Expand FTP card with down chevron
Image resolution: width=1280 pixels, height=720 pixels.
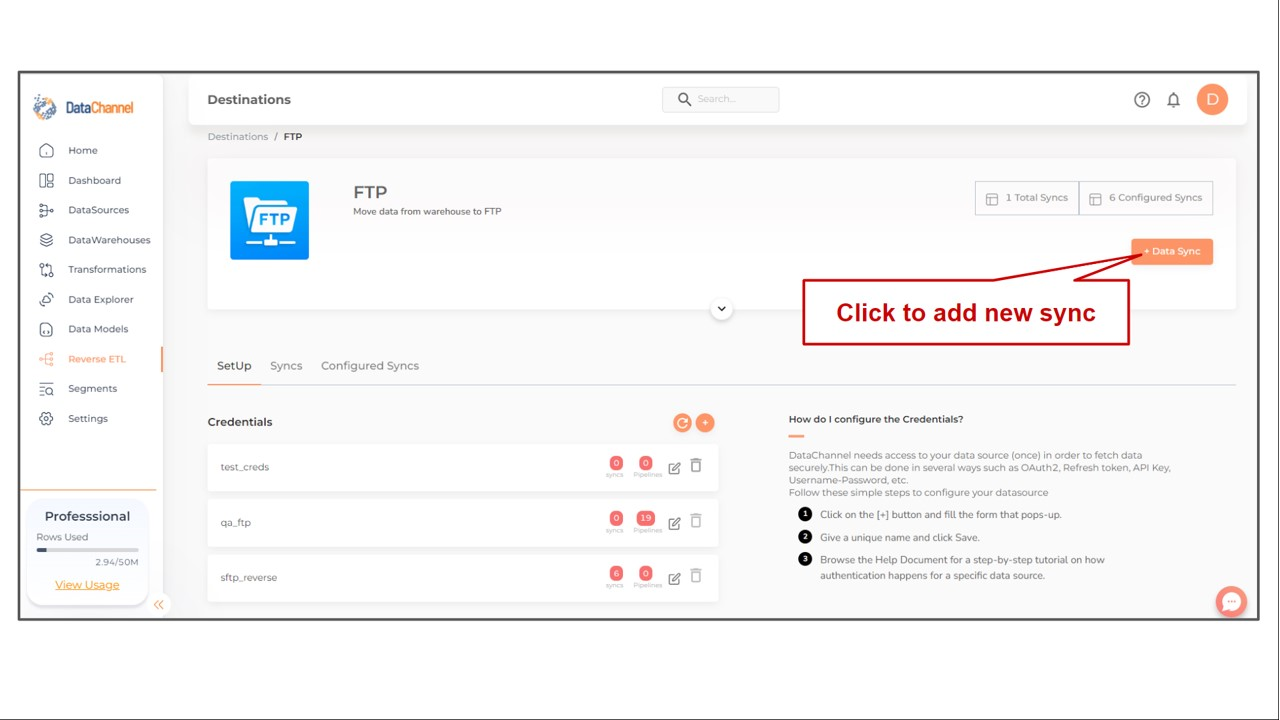coord(721,309)
